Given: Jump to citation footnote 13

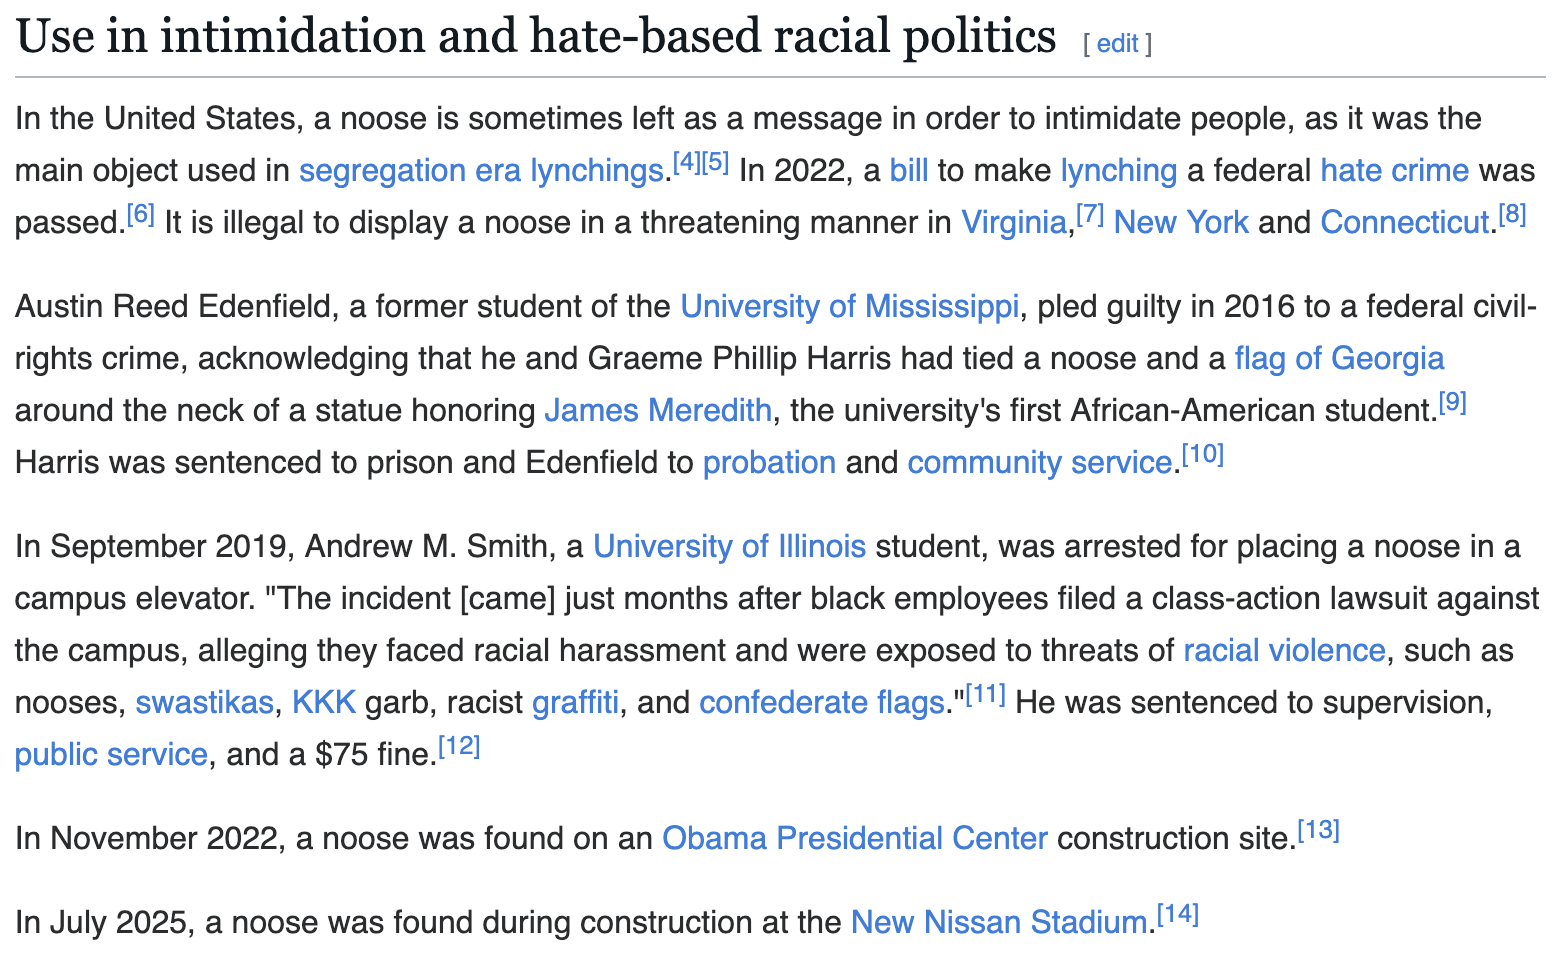Looking at the screenshot, I should [x=1318, y=830].
